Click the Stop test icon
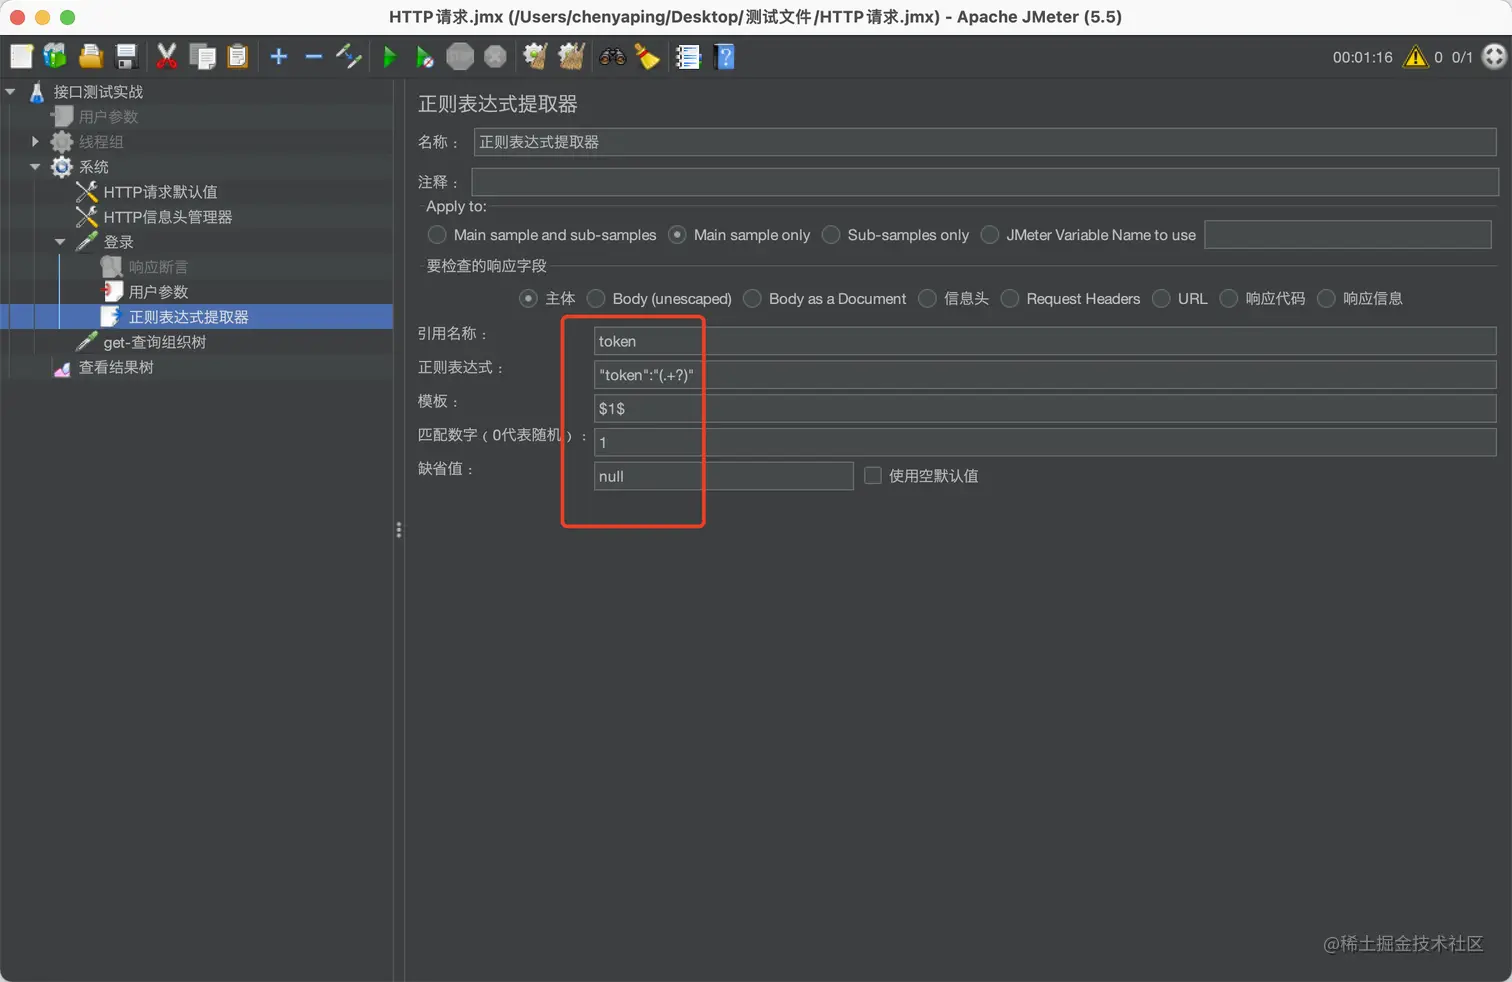The height and width of the screenshot is (982, 1512). pos(460,57)
